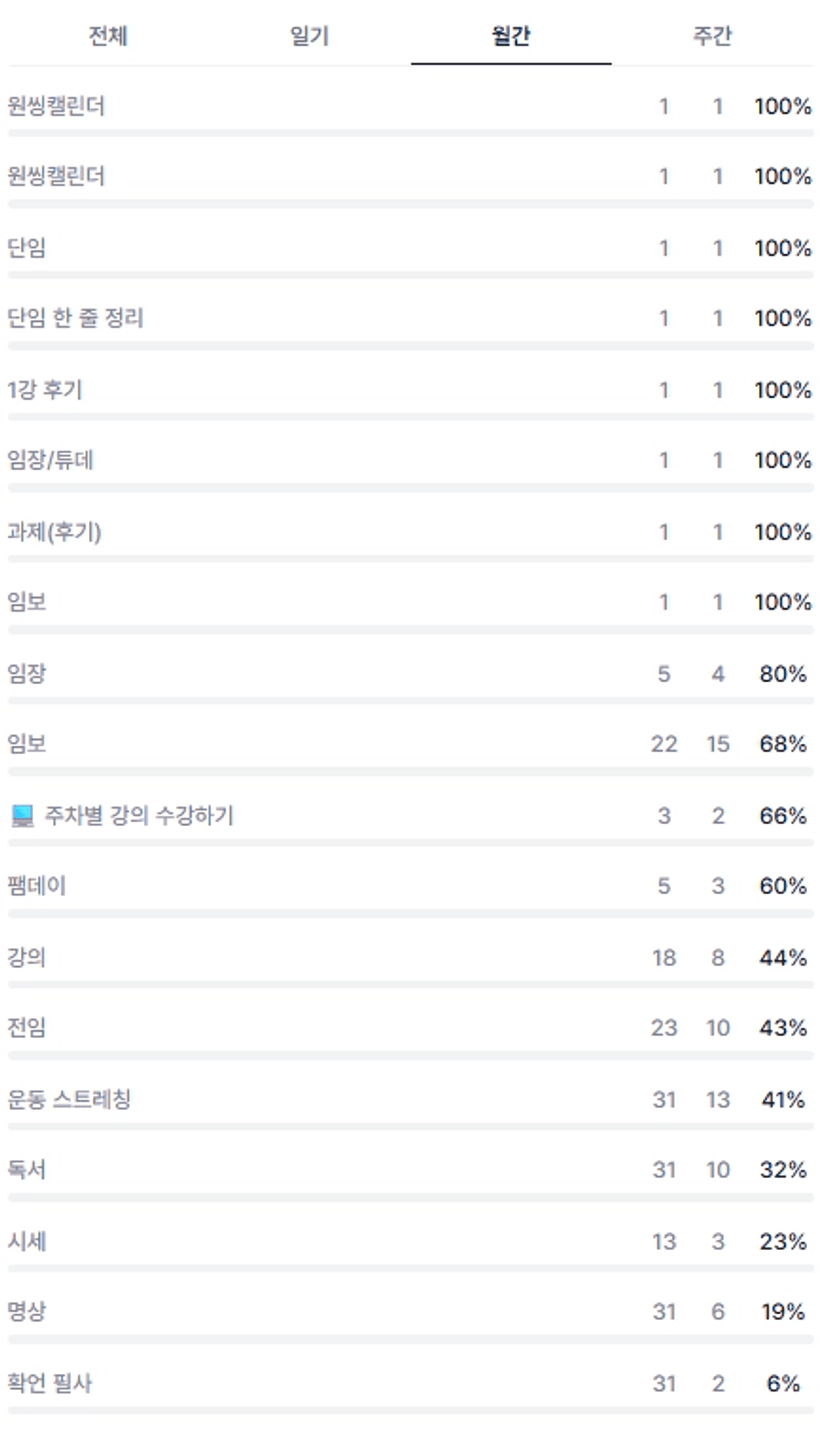Viewport: 827px width, 1429px height.
Task: Switch to the 전체 tab
Action: (108, 38)
